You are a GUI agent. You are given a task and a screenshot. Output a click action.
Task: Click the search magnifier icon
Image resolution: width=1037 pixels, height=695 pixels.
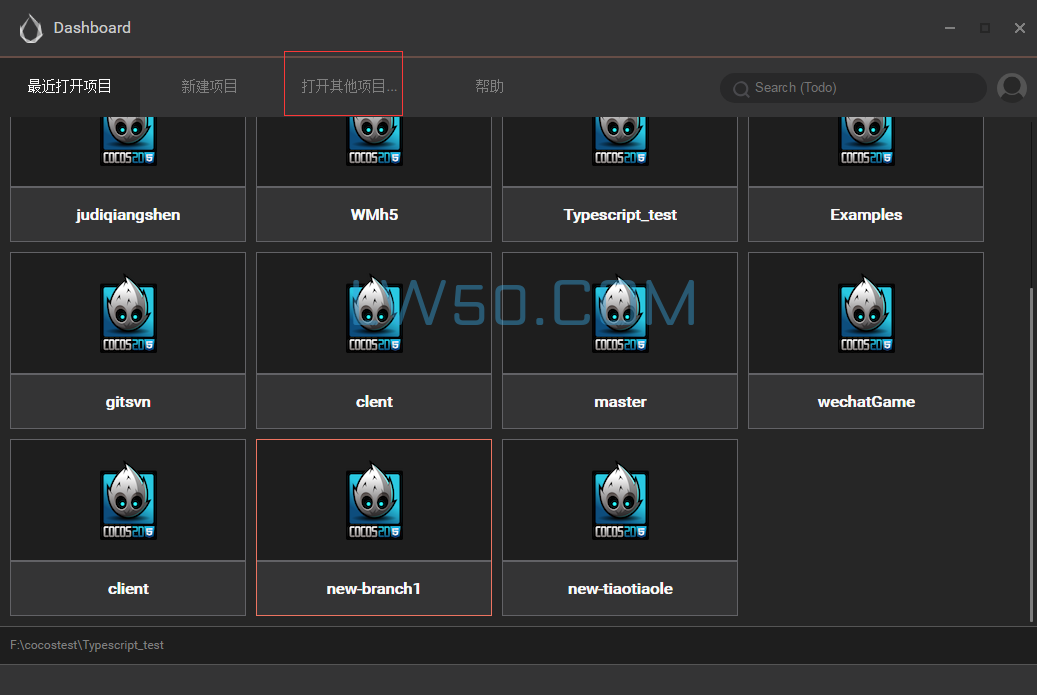(741, 89)
